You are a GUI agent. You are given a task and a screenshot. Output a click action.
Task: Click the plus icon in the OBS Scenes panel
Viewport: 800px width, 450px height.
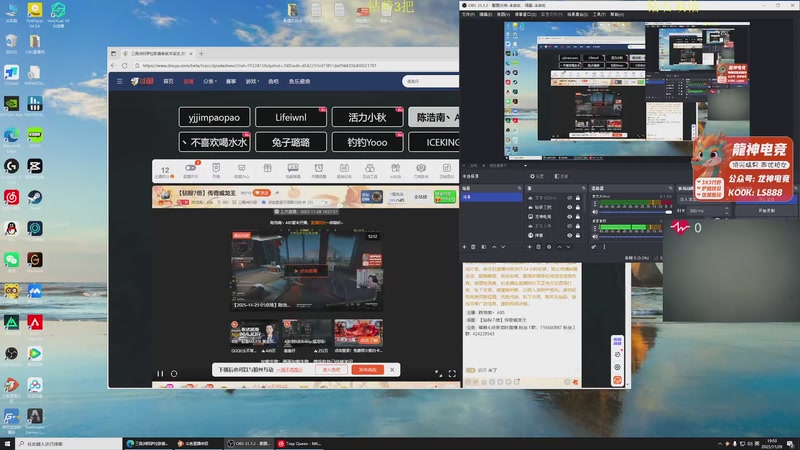464,247
